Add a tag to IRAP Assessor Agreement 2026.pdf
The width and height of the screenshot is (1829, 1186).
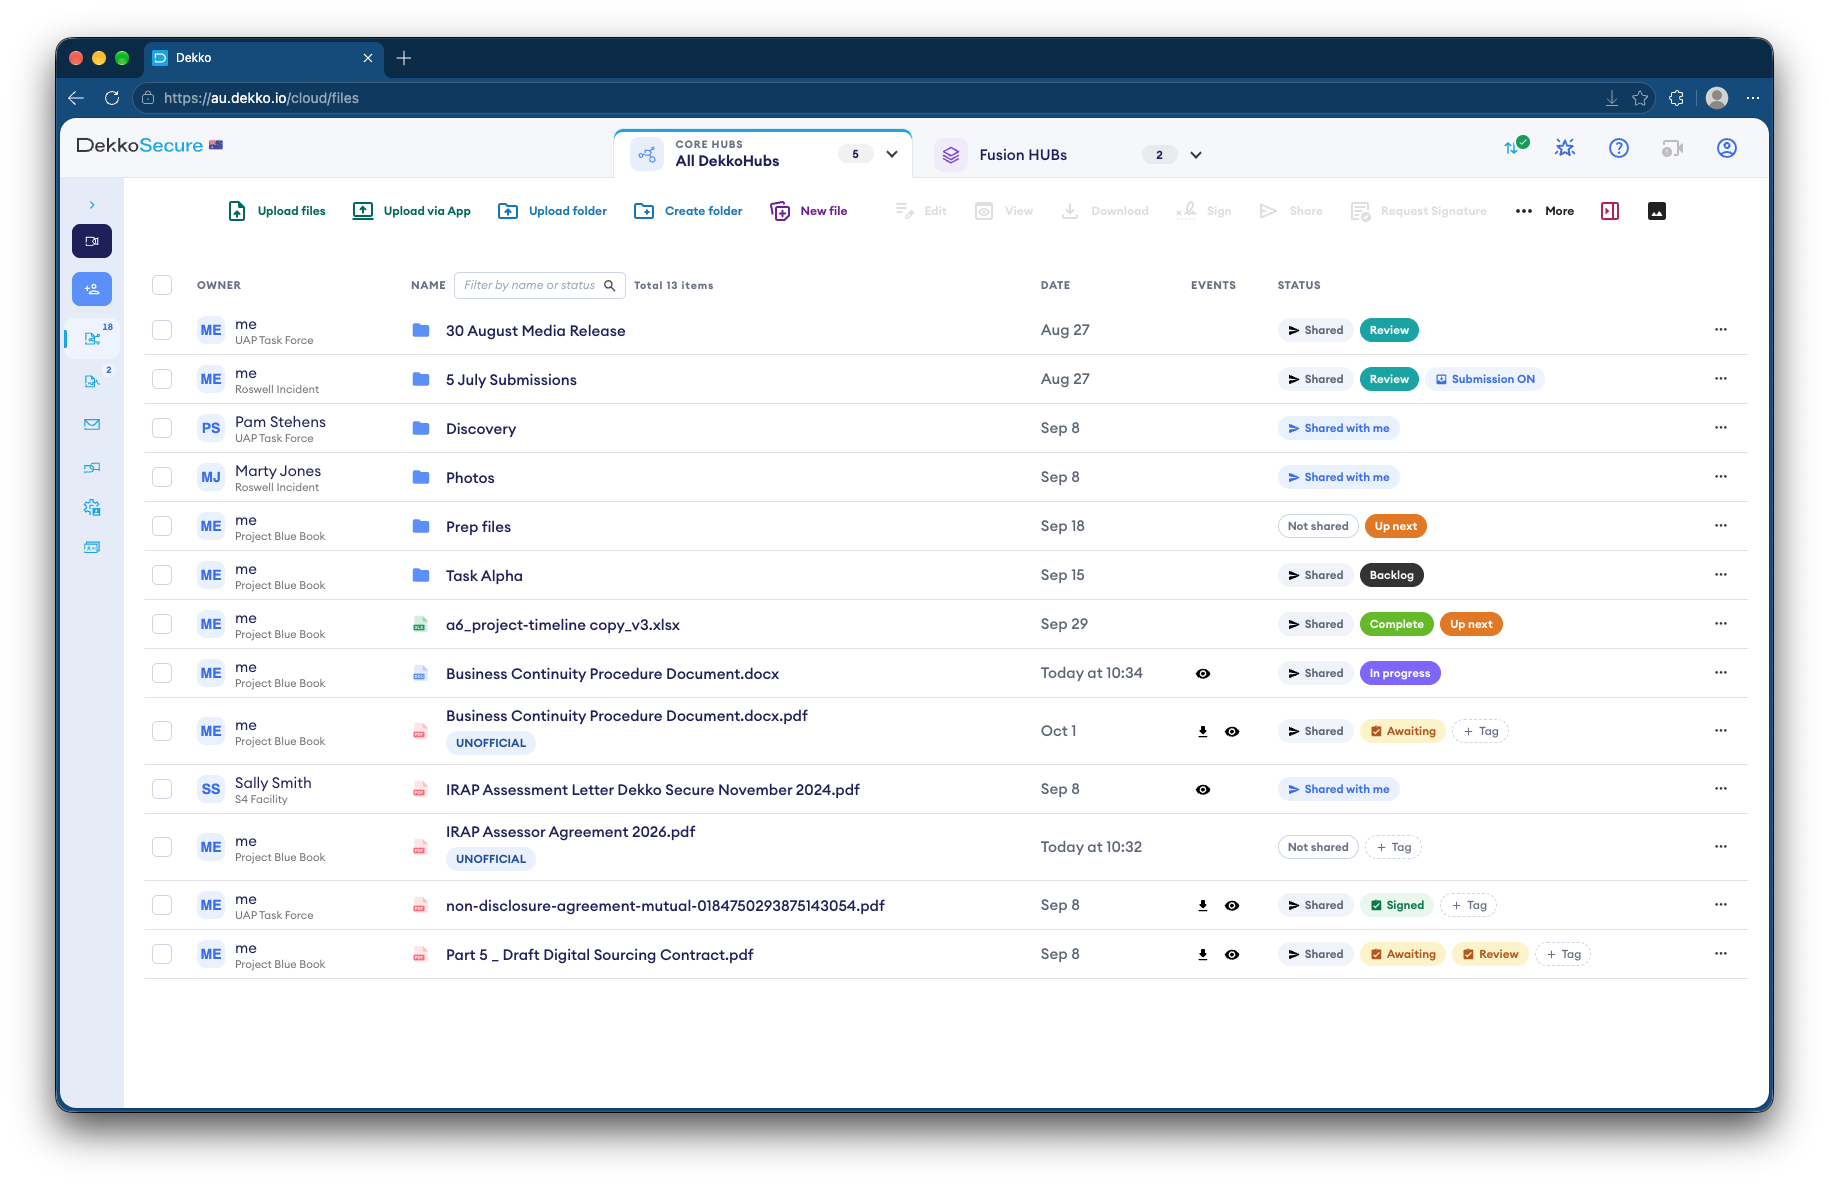coord(1394,847)
